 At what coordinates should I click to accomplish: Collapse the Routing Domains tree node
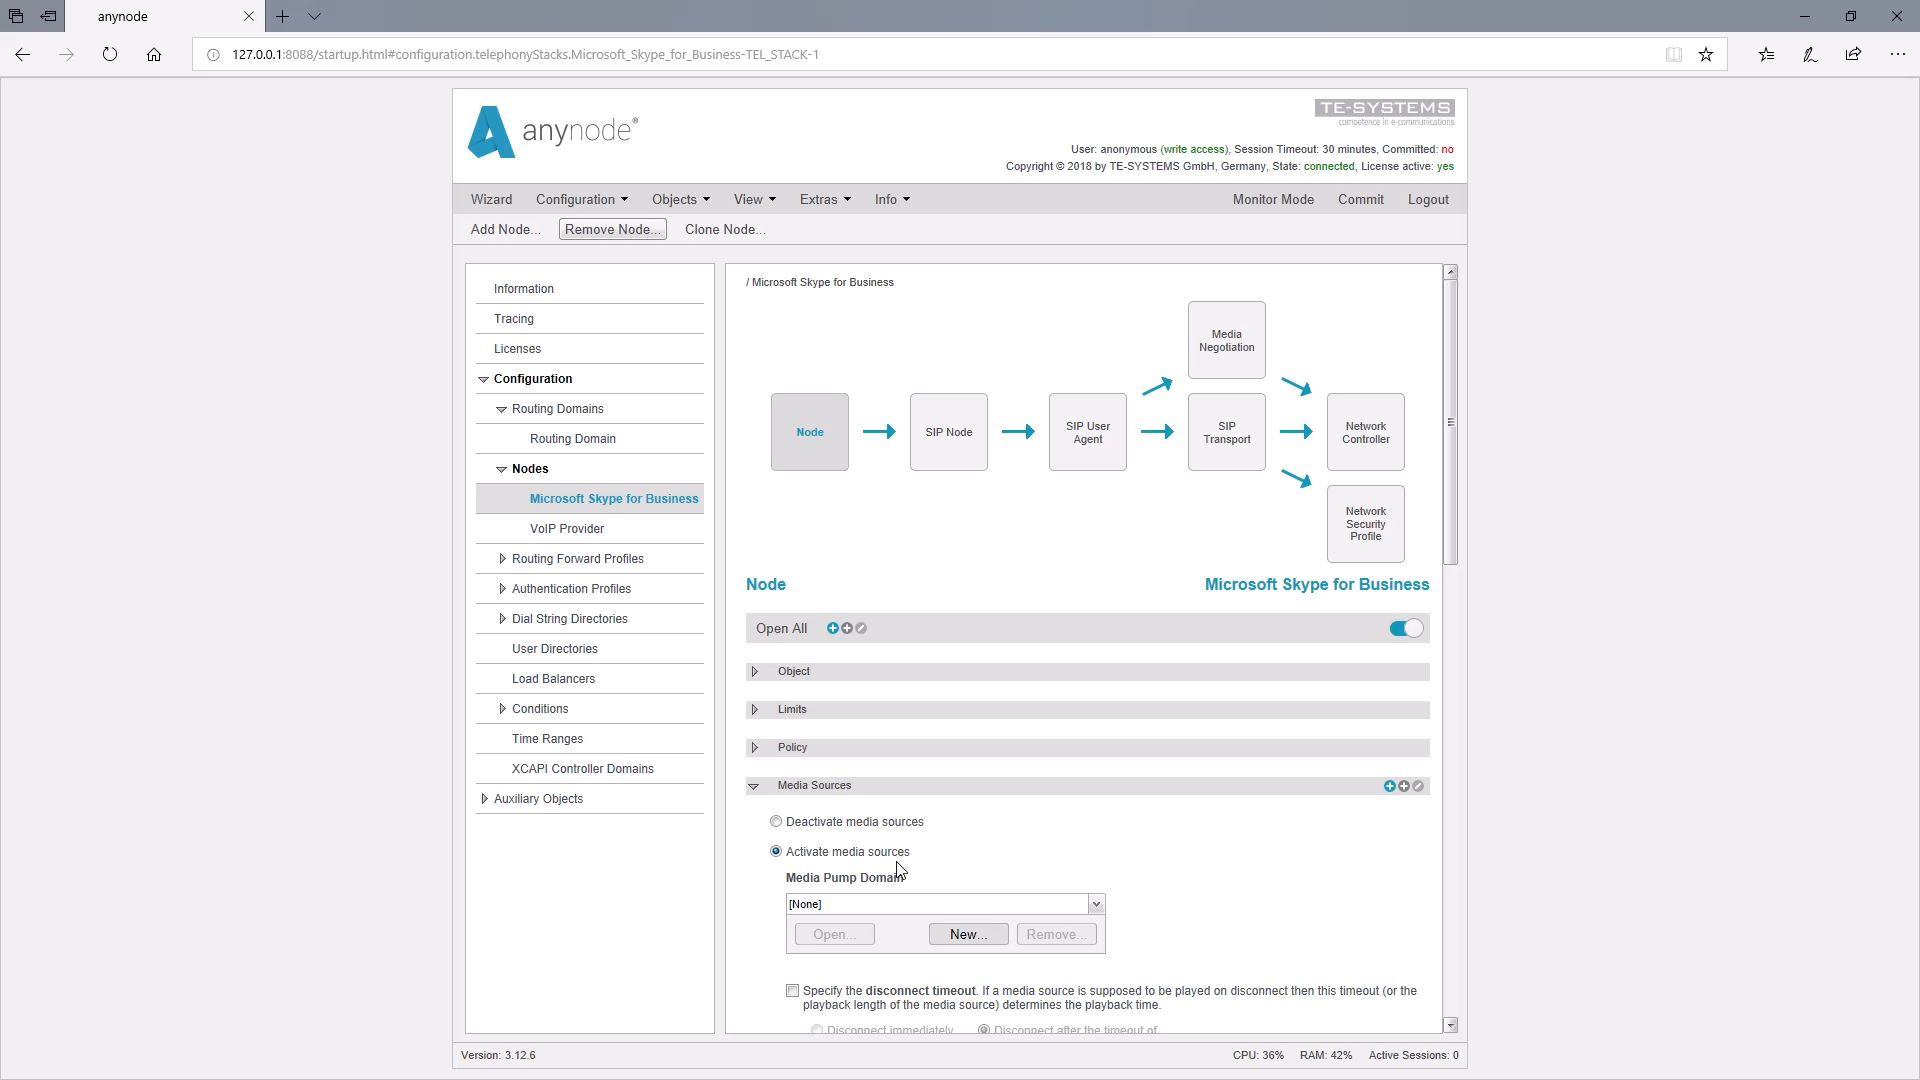coord(502,409)
